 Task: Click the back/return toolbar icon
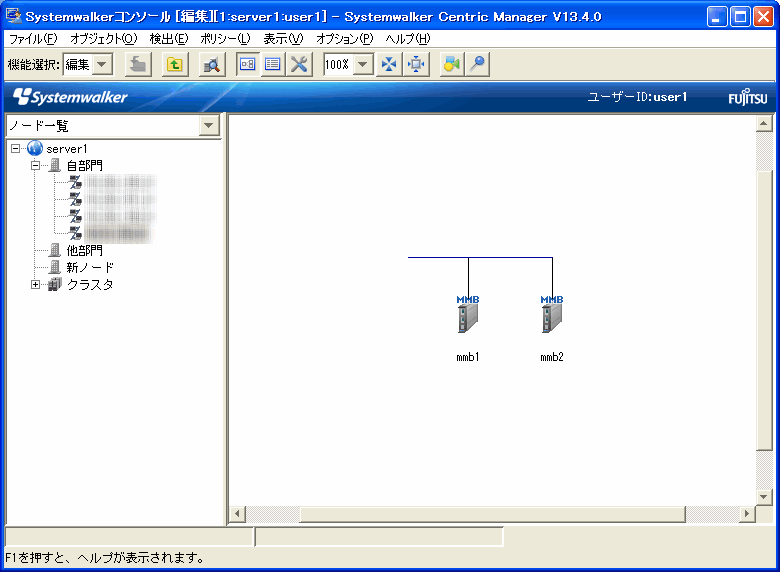138,64
